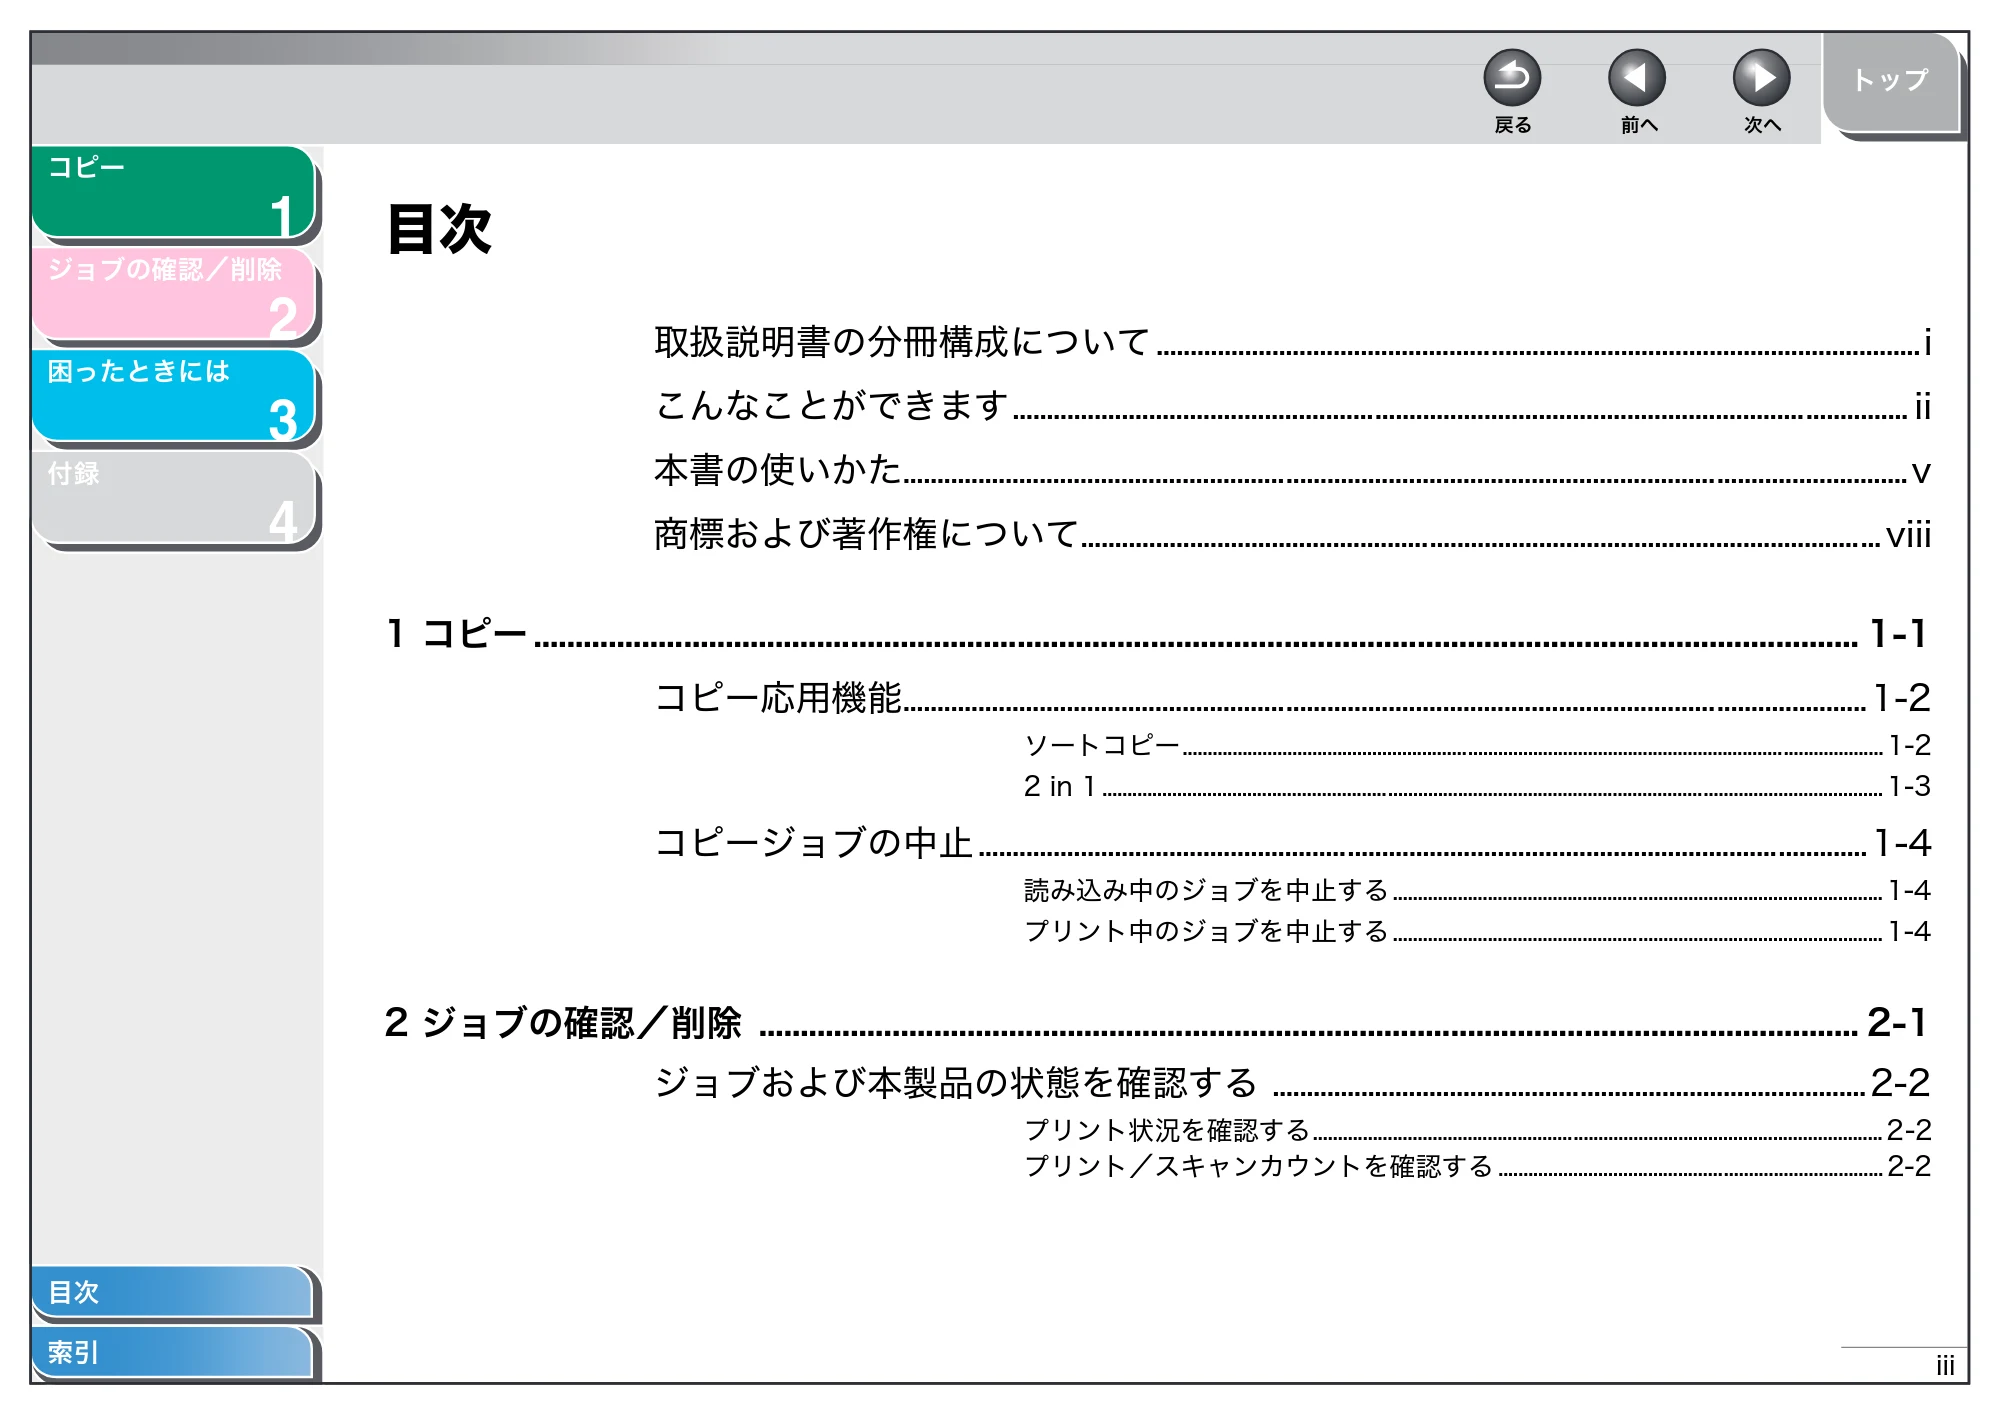Jump to 本書の使いかた section

pyautogui.click(x=1292, y=471)
